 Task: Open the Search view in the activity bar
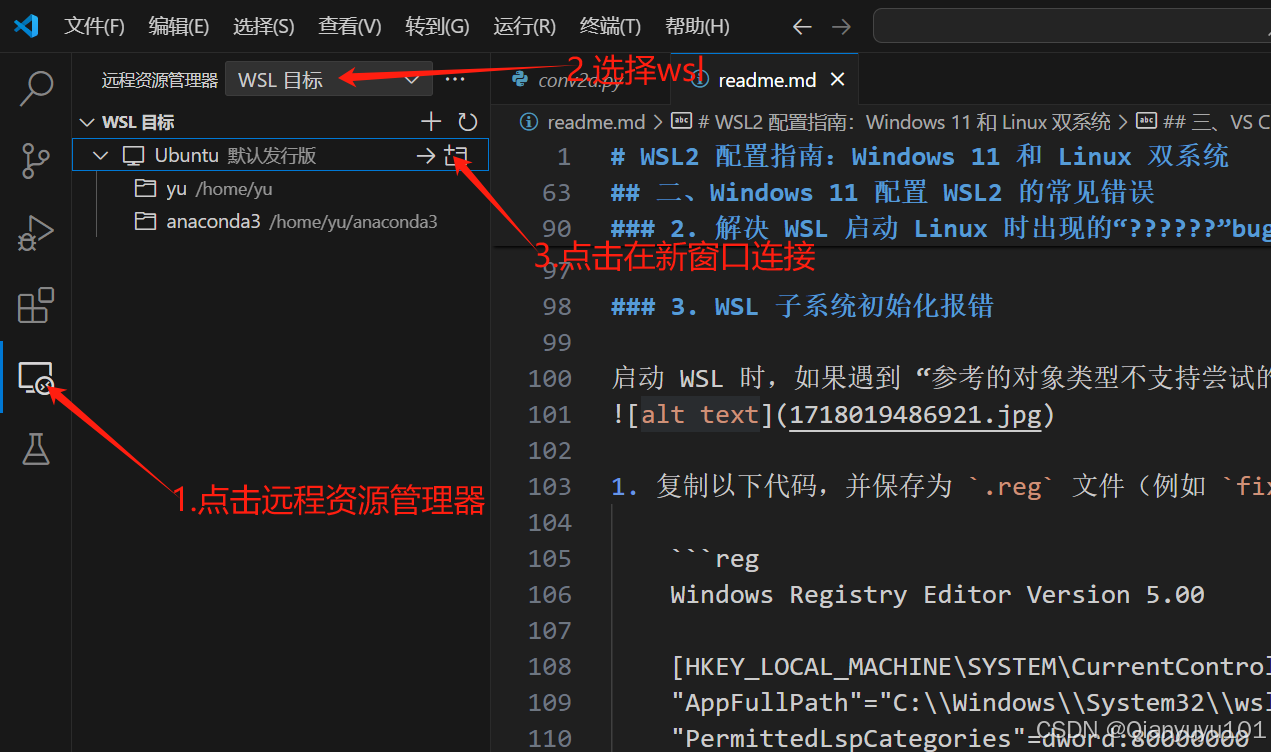coord(36,88)
